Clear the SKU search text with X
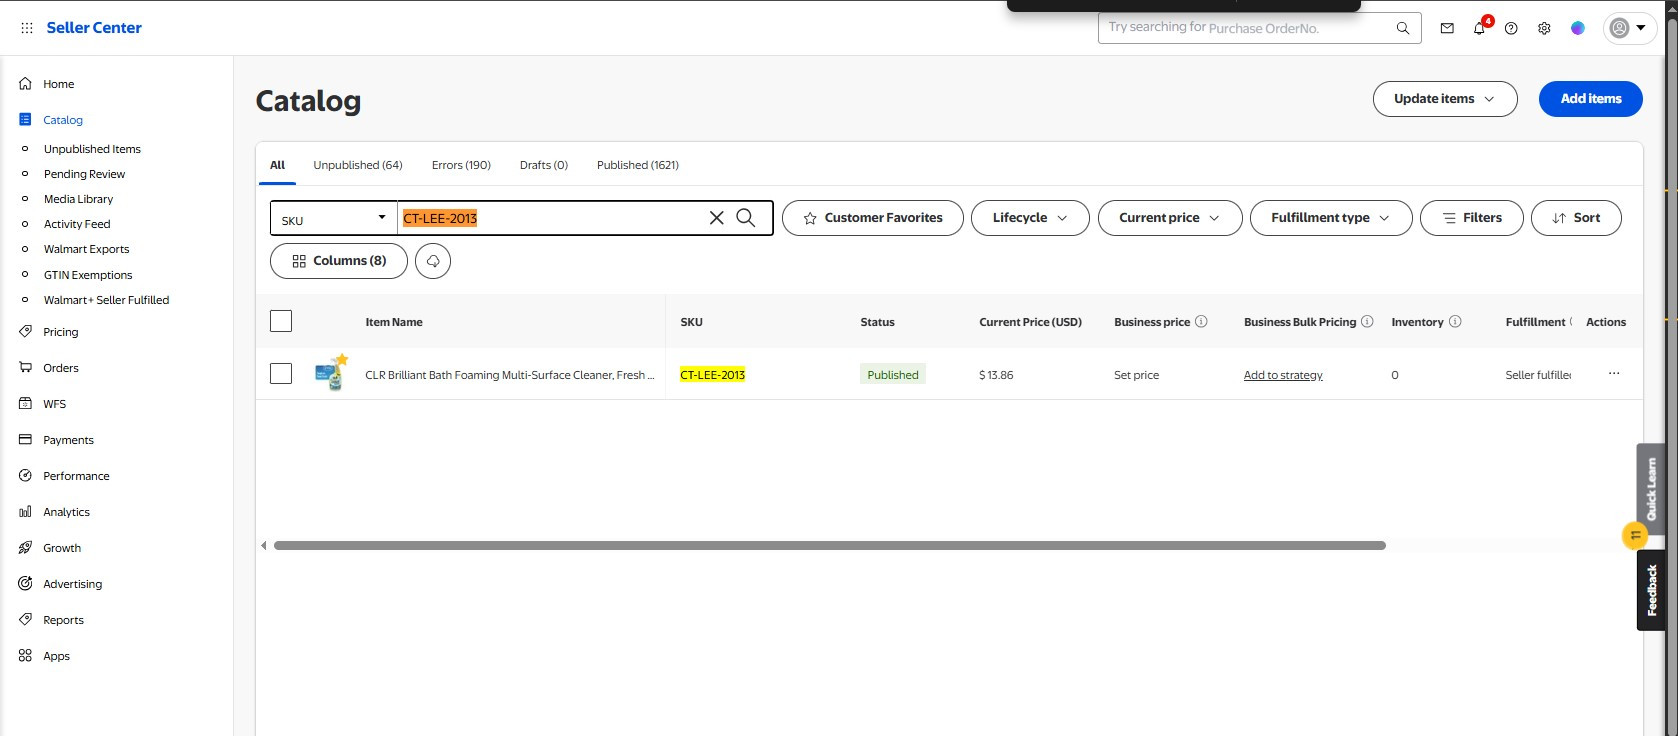This screenshot has height=736, width=1678. pos(716,218)
